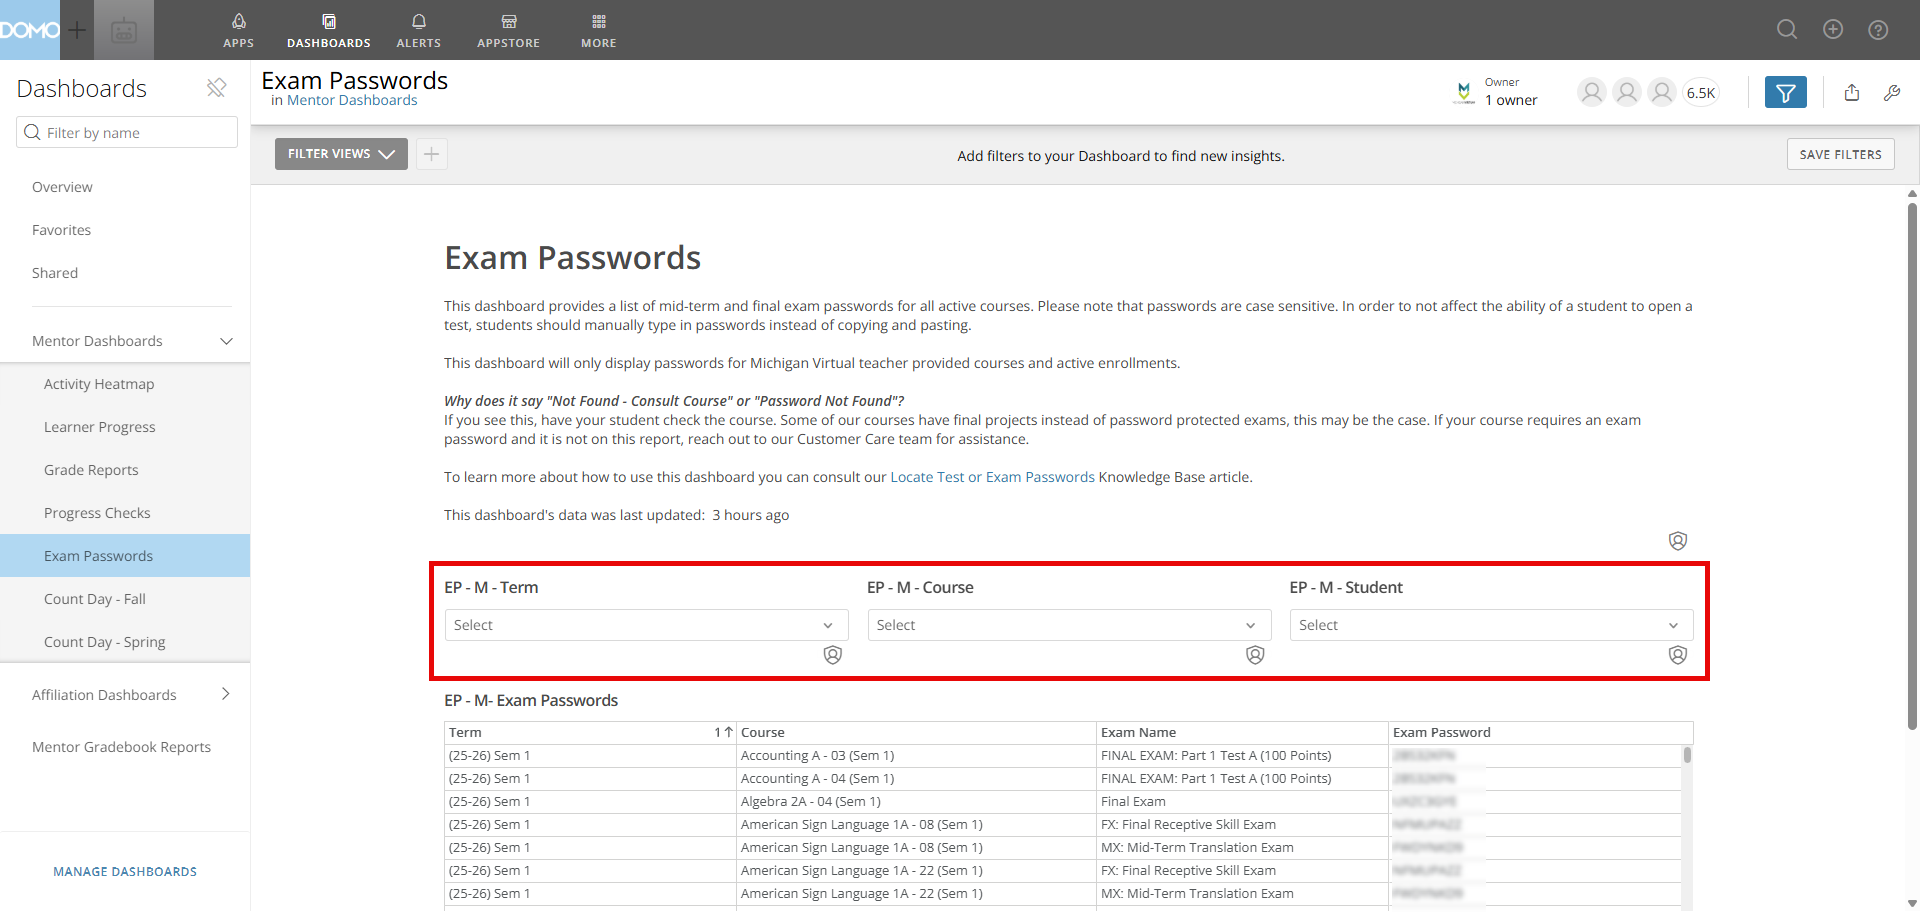Open the wrench settings icon
The width and height of the screenshot is (1920, 912).
1892,93
